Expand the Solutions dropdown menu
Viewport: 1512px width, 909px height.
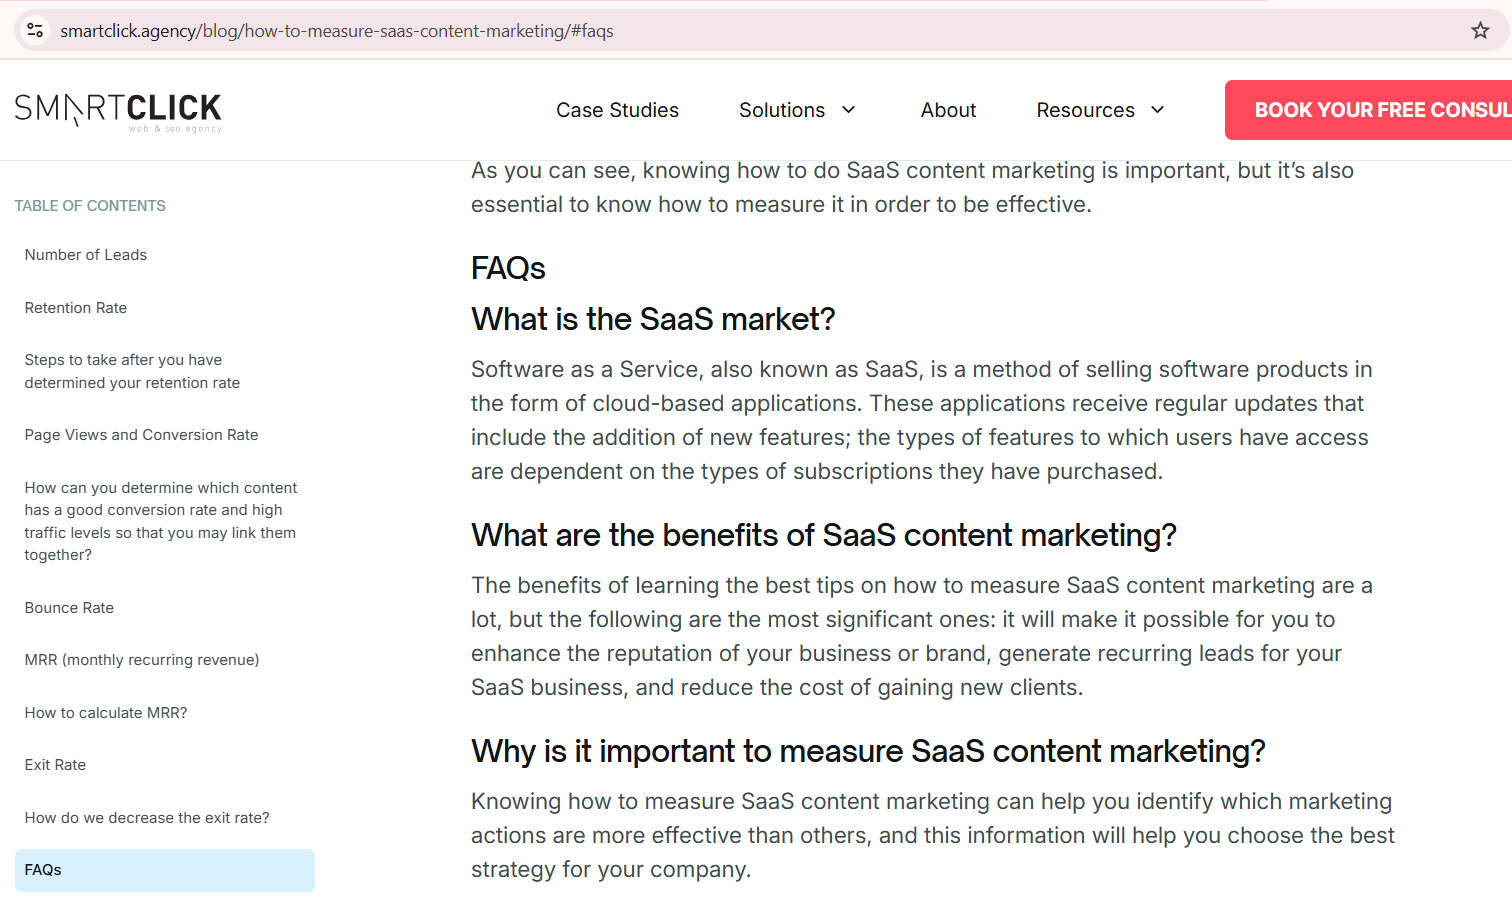pos(782,110)
